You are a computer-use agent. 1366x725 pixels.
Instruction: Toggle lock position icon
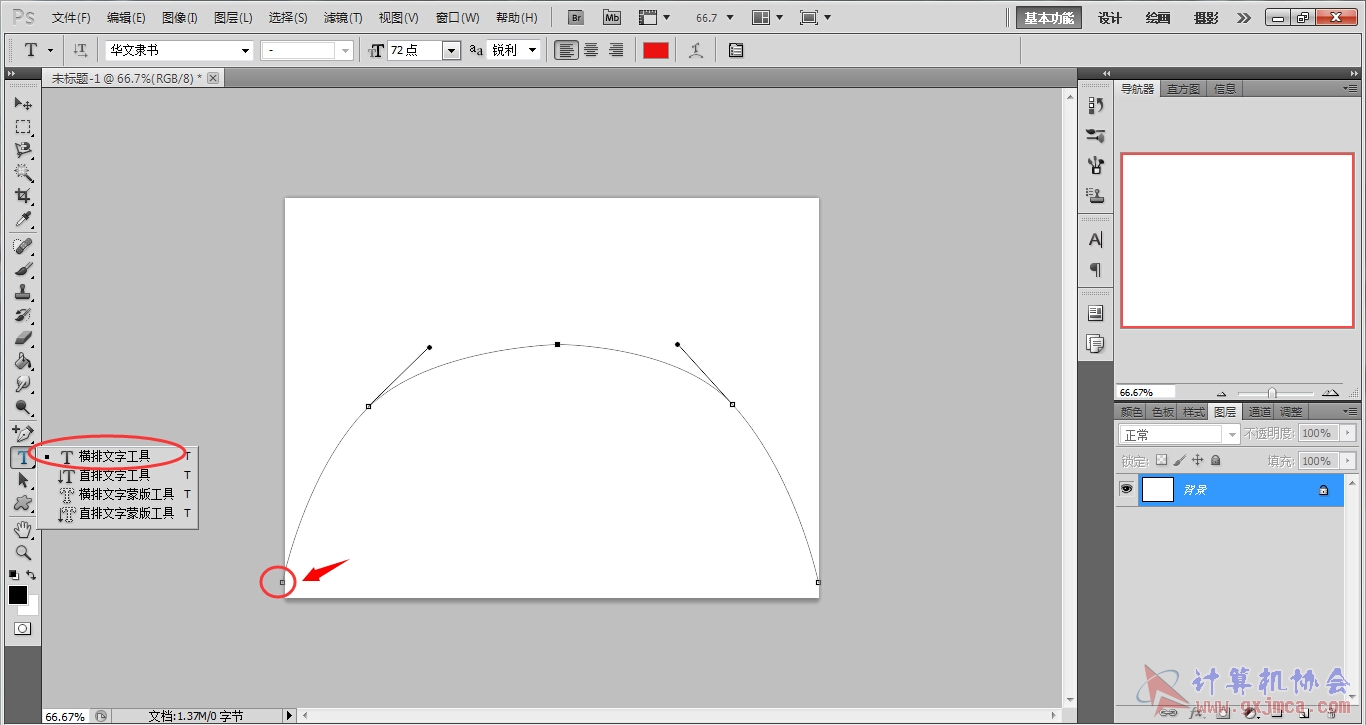pos(1197,461)
